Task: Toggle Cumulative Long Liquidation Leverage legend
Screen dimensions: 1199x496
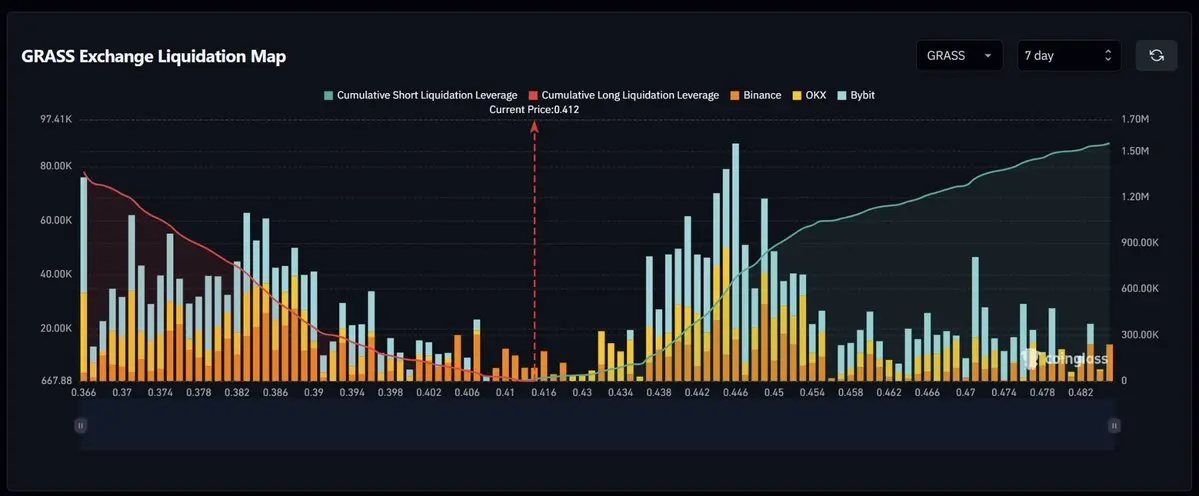Action: (x=624, y=96)
